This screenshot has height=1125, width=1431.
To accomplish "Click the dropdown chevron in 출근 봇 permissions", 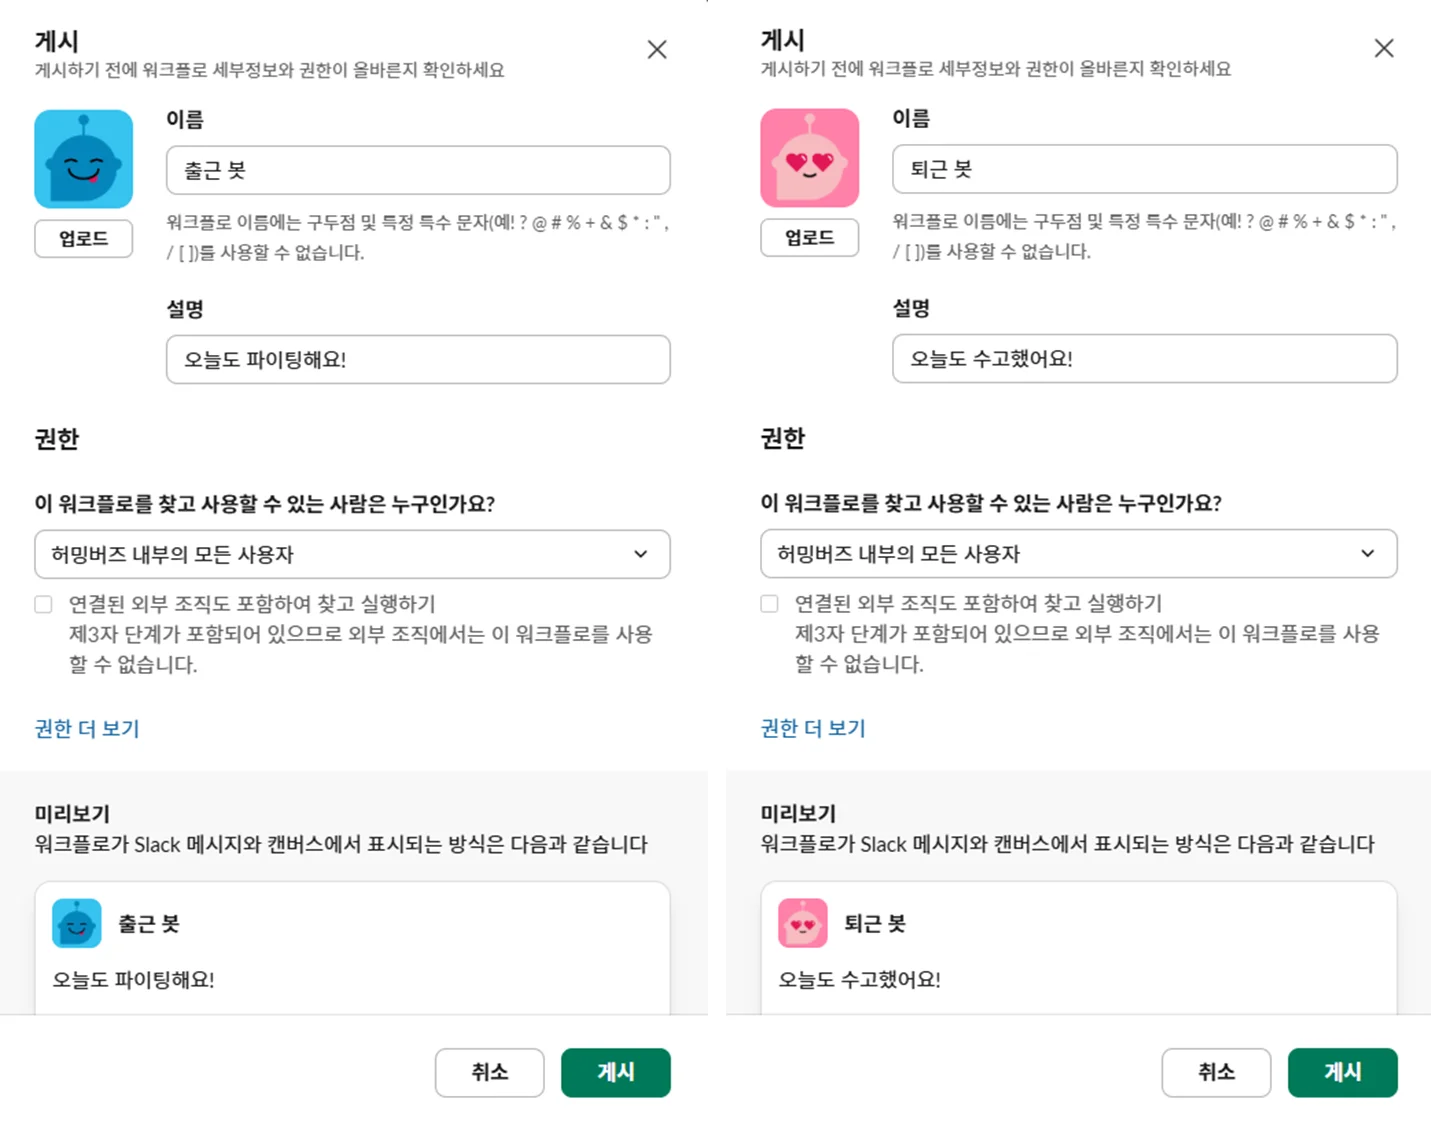I will (x=641, y=554).
